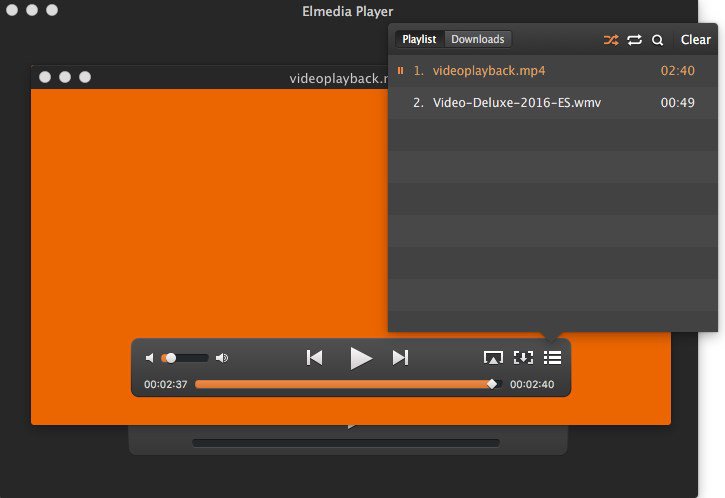Open the AirPlay streaming icon
The height and width of the screenshot is (498, 725).
point(492,358)
